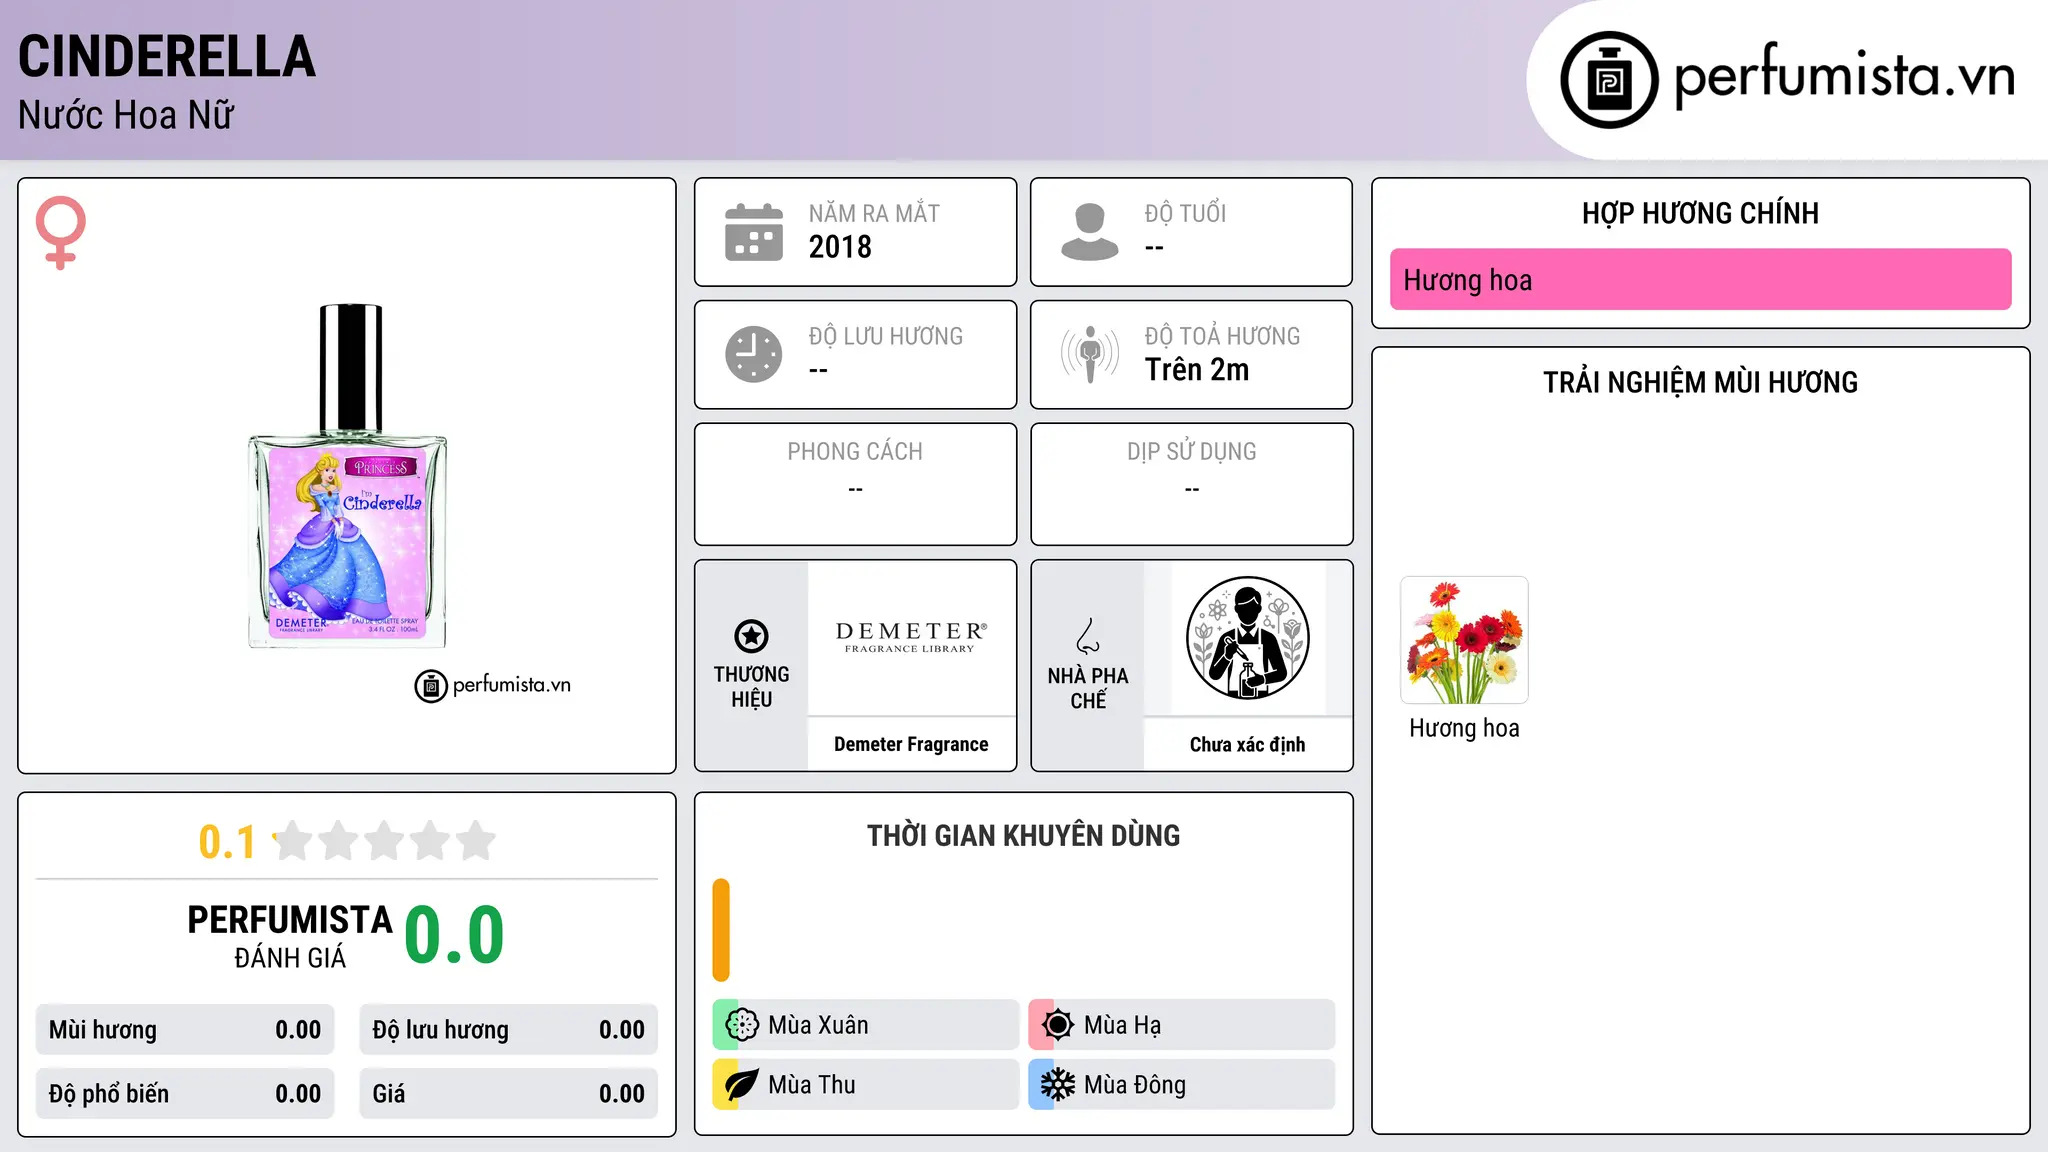
Task: Click the leaf icon for Mùa Thu
Action: [742, 1085]
